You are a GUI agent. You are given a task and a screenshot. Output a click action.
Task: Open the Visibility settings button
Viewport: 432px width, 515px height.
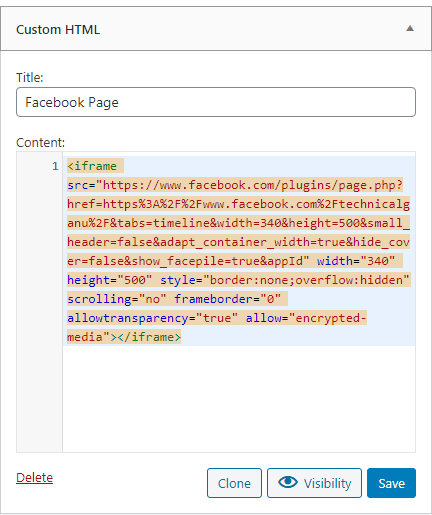coord(314,483)
